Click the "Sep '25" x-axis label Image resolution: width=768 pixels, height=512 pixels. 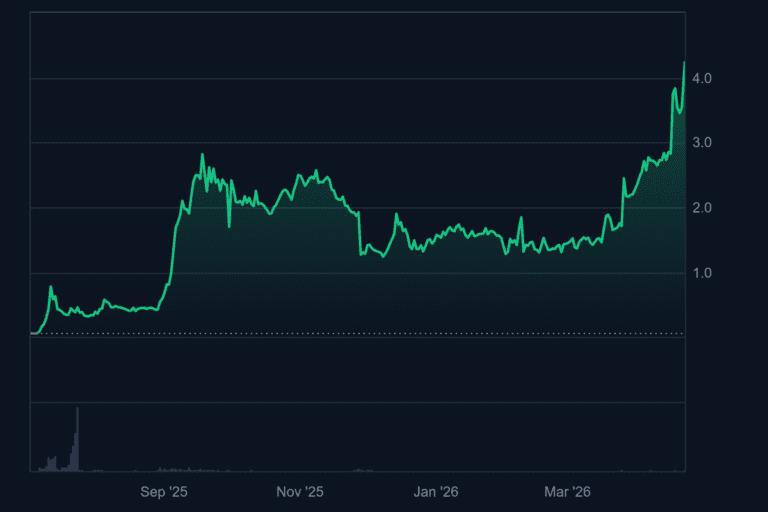pyautogui.click(x=164, y=492)
